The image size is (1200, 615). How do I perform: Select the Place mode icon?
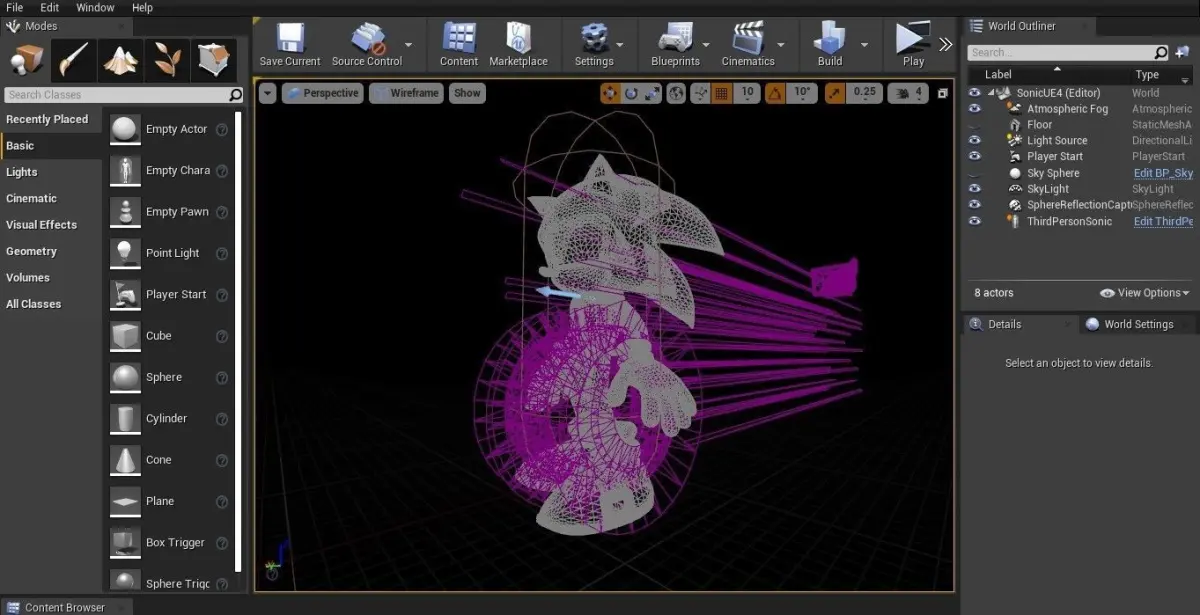click(x=27, y=60)
